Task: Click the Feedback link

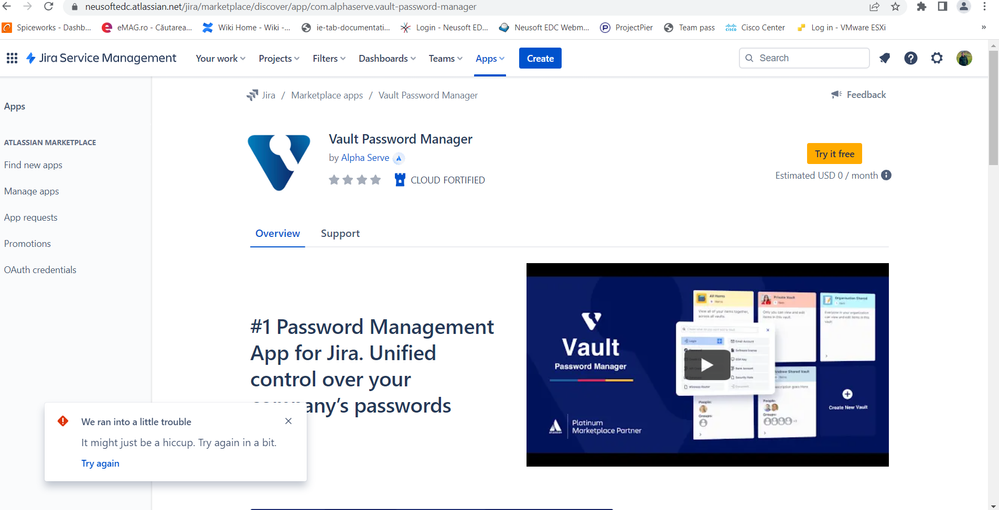Action: pos(866,94)
